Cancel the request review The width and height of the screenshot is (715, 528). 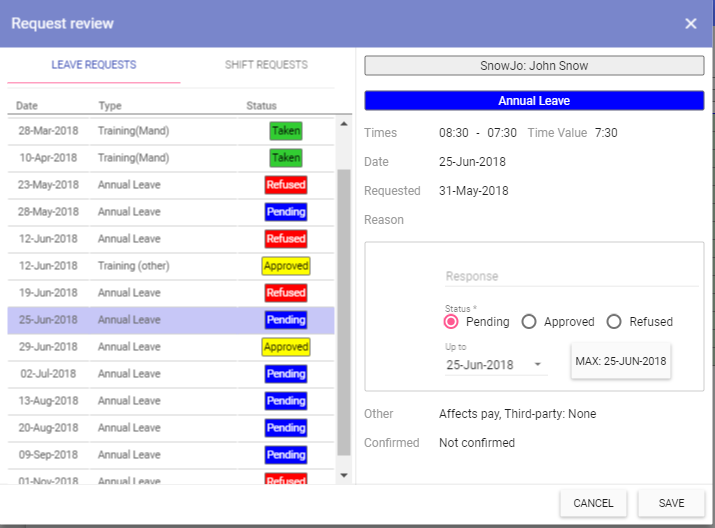click(x=593, y=503)
